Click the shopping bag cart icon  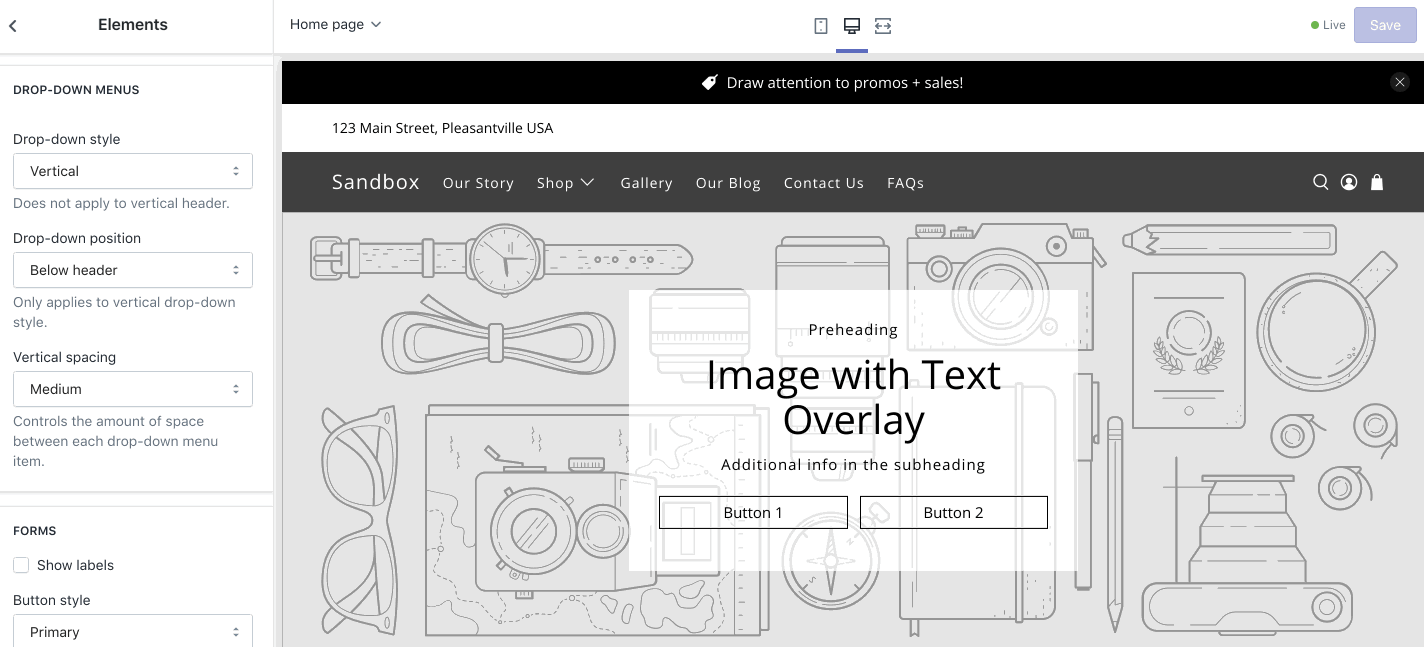point(1377,182)
